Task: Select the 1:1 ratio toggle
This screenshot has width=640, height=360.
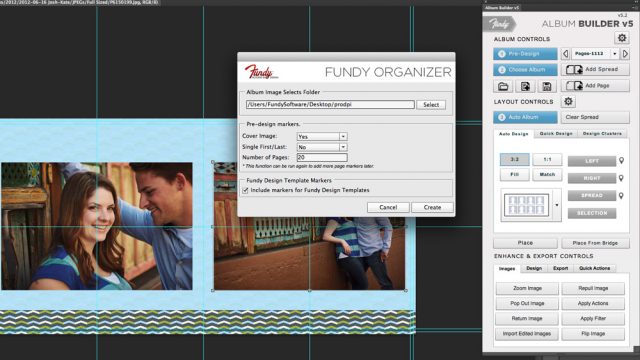Action: point(547,160)
